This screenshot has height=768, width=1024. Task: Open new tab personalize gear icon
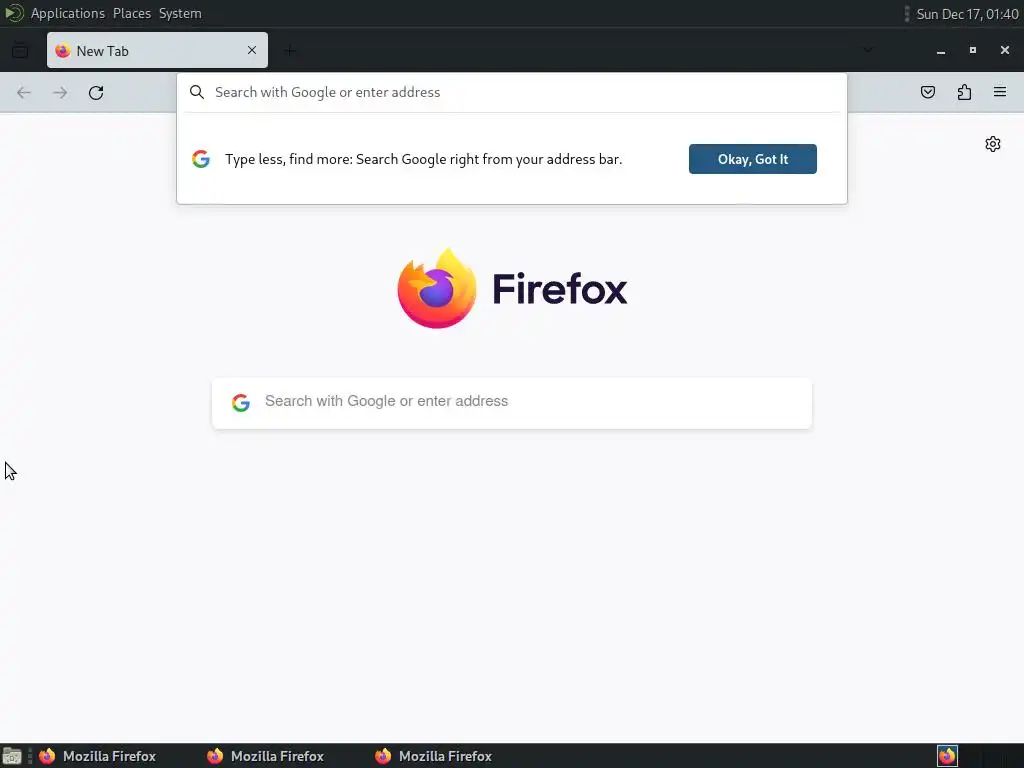993,144
